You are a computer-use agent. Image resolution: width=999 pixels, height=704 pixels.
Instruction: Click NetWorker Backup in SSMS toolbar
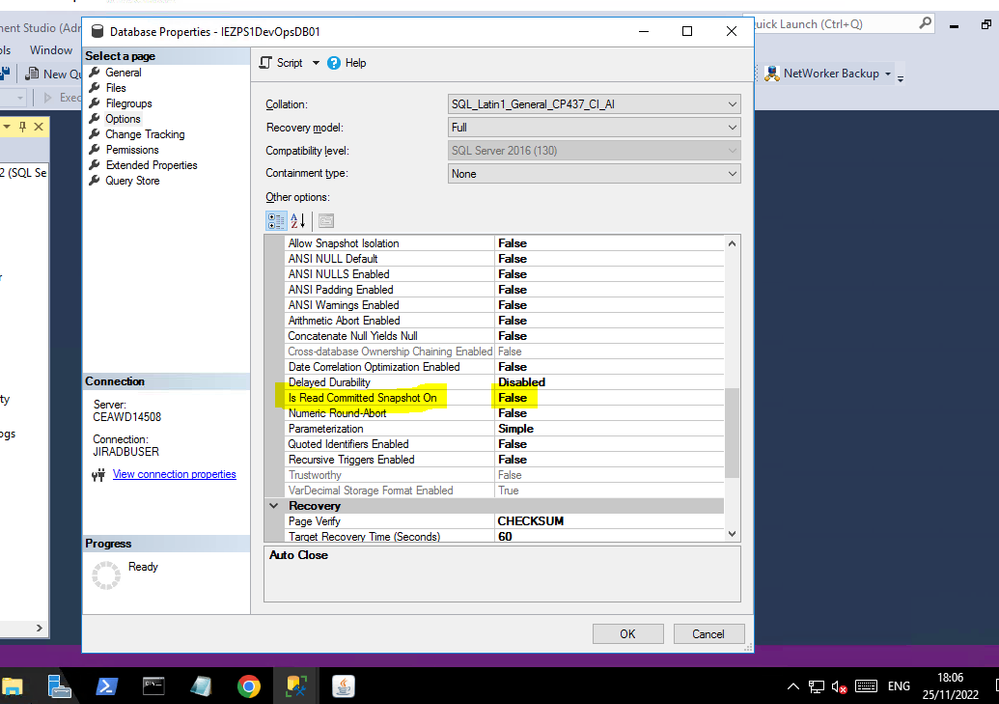click(x=822, y=73)
